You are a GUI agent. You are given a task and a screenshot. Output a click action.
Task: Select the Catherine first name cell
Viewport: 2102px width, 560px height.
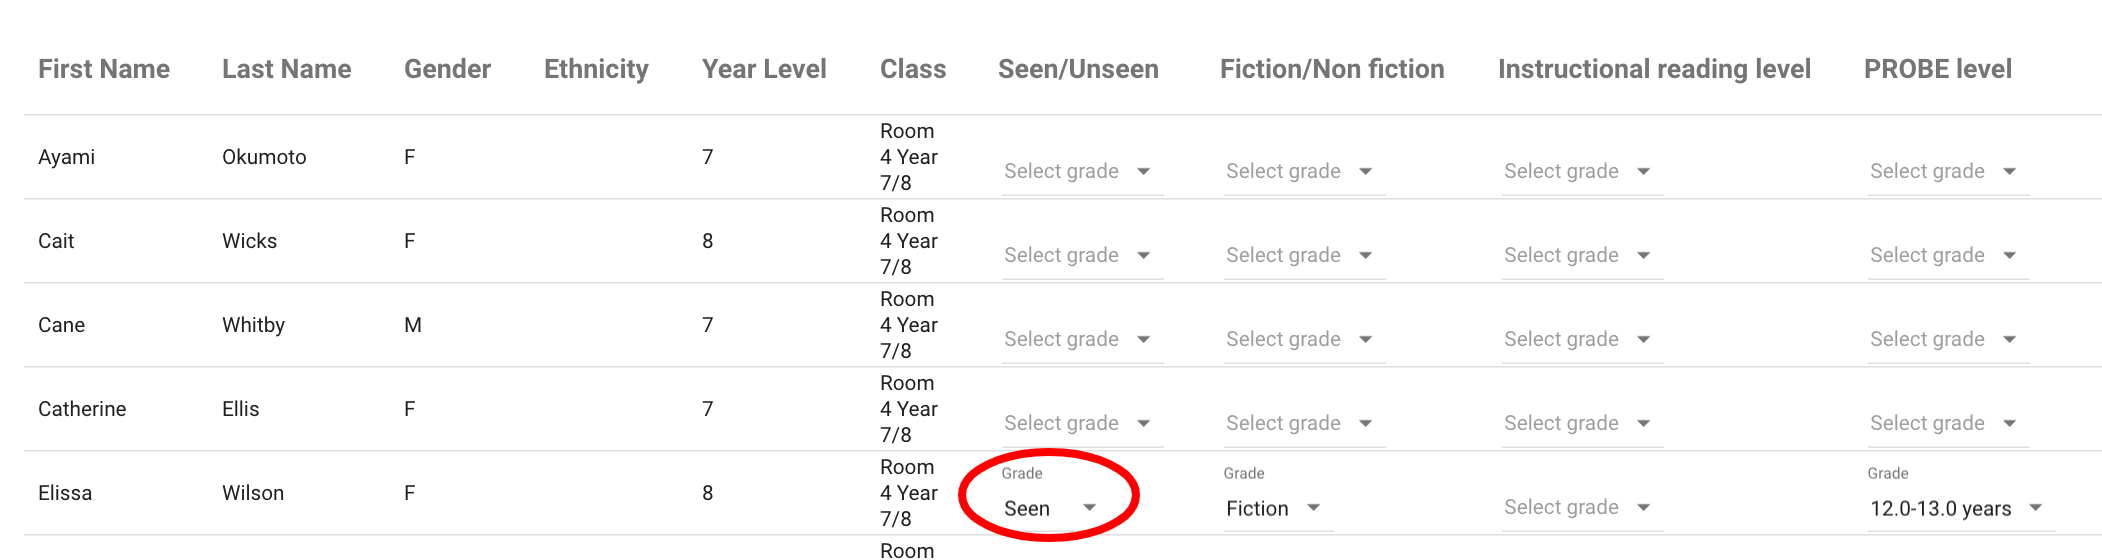(82, 409)
